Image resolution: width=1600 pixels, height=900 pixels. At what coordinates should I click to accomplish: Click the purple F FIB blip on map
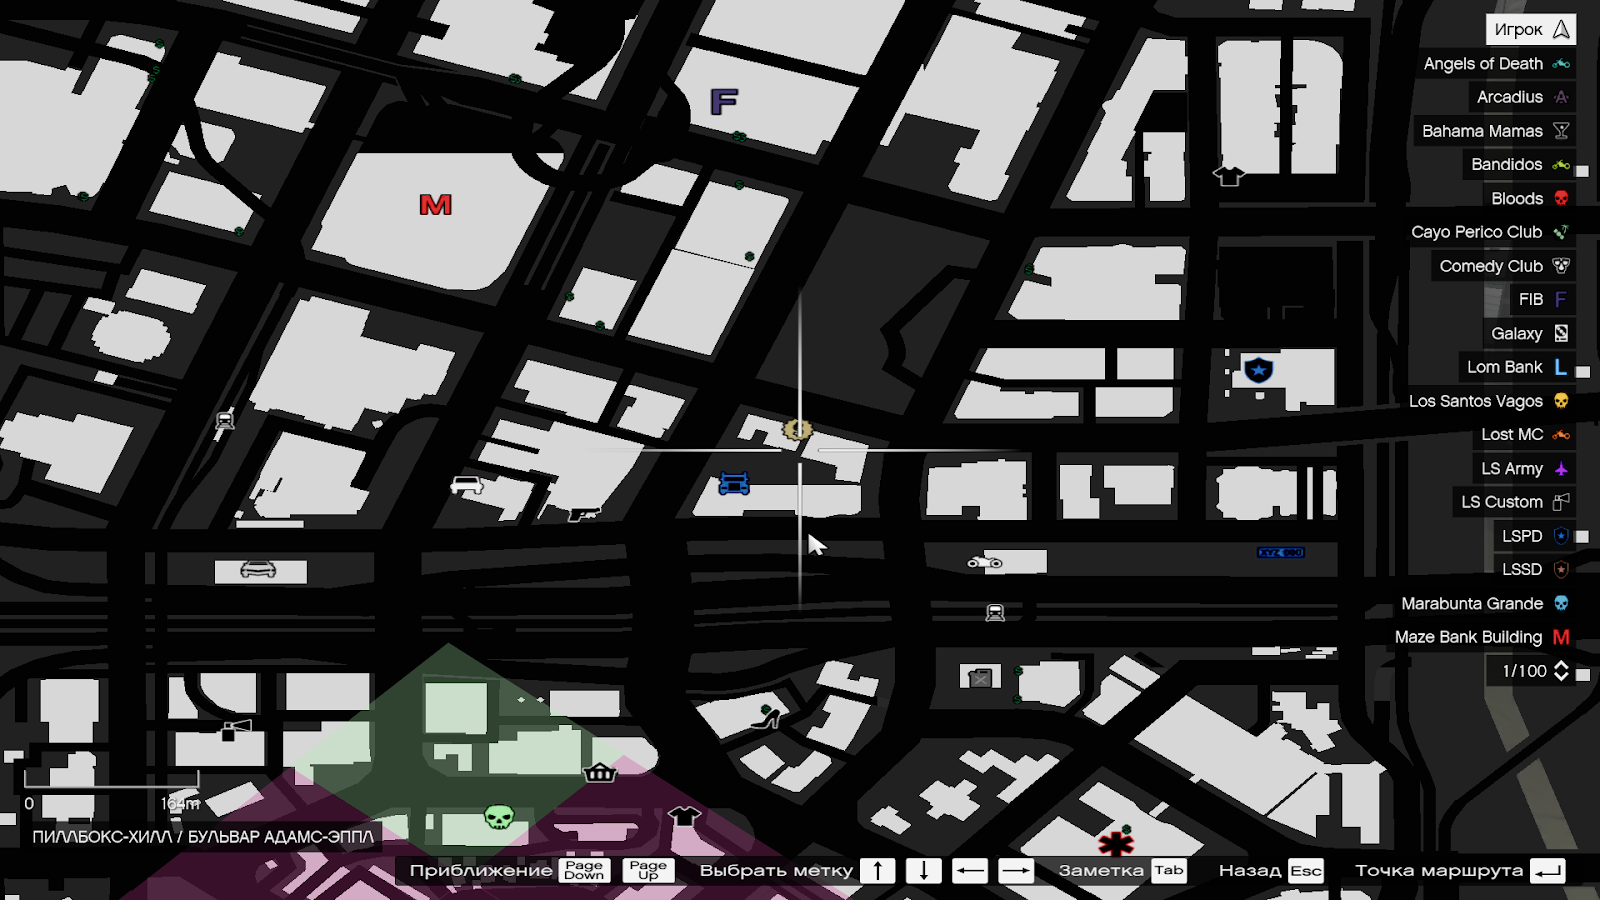[x=724, y=101]
